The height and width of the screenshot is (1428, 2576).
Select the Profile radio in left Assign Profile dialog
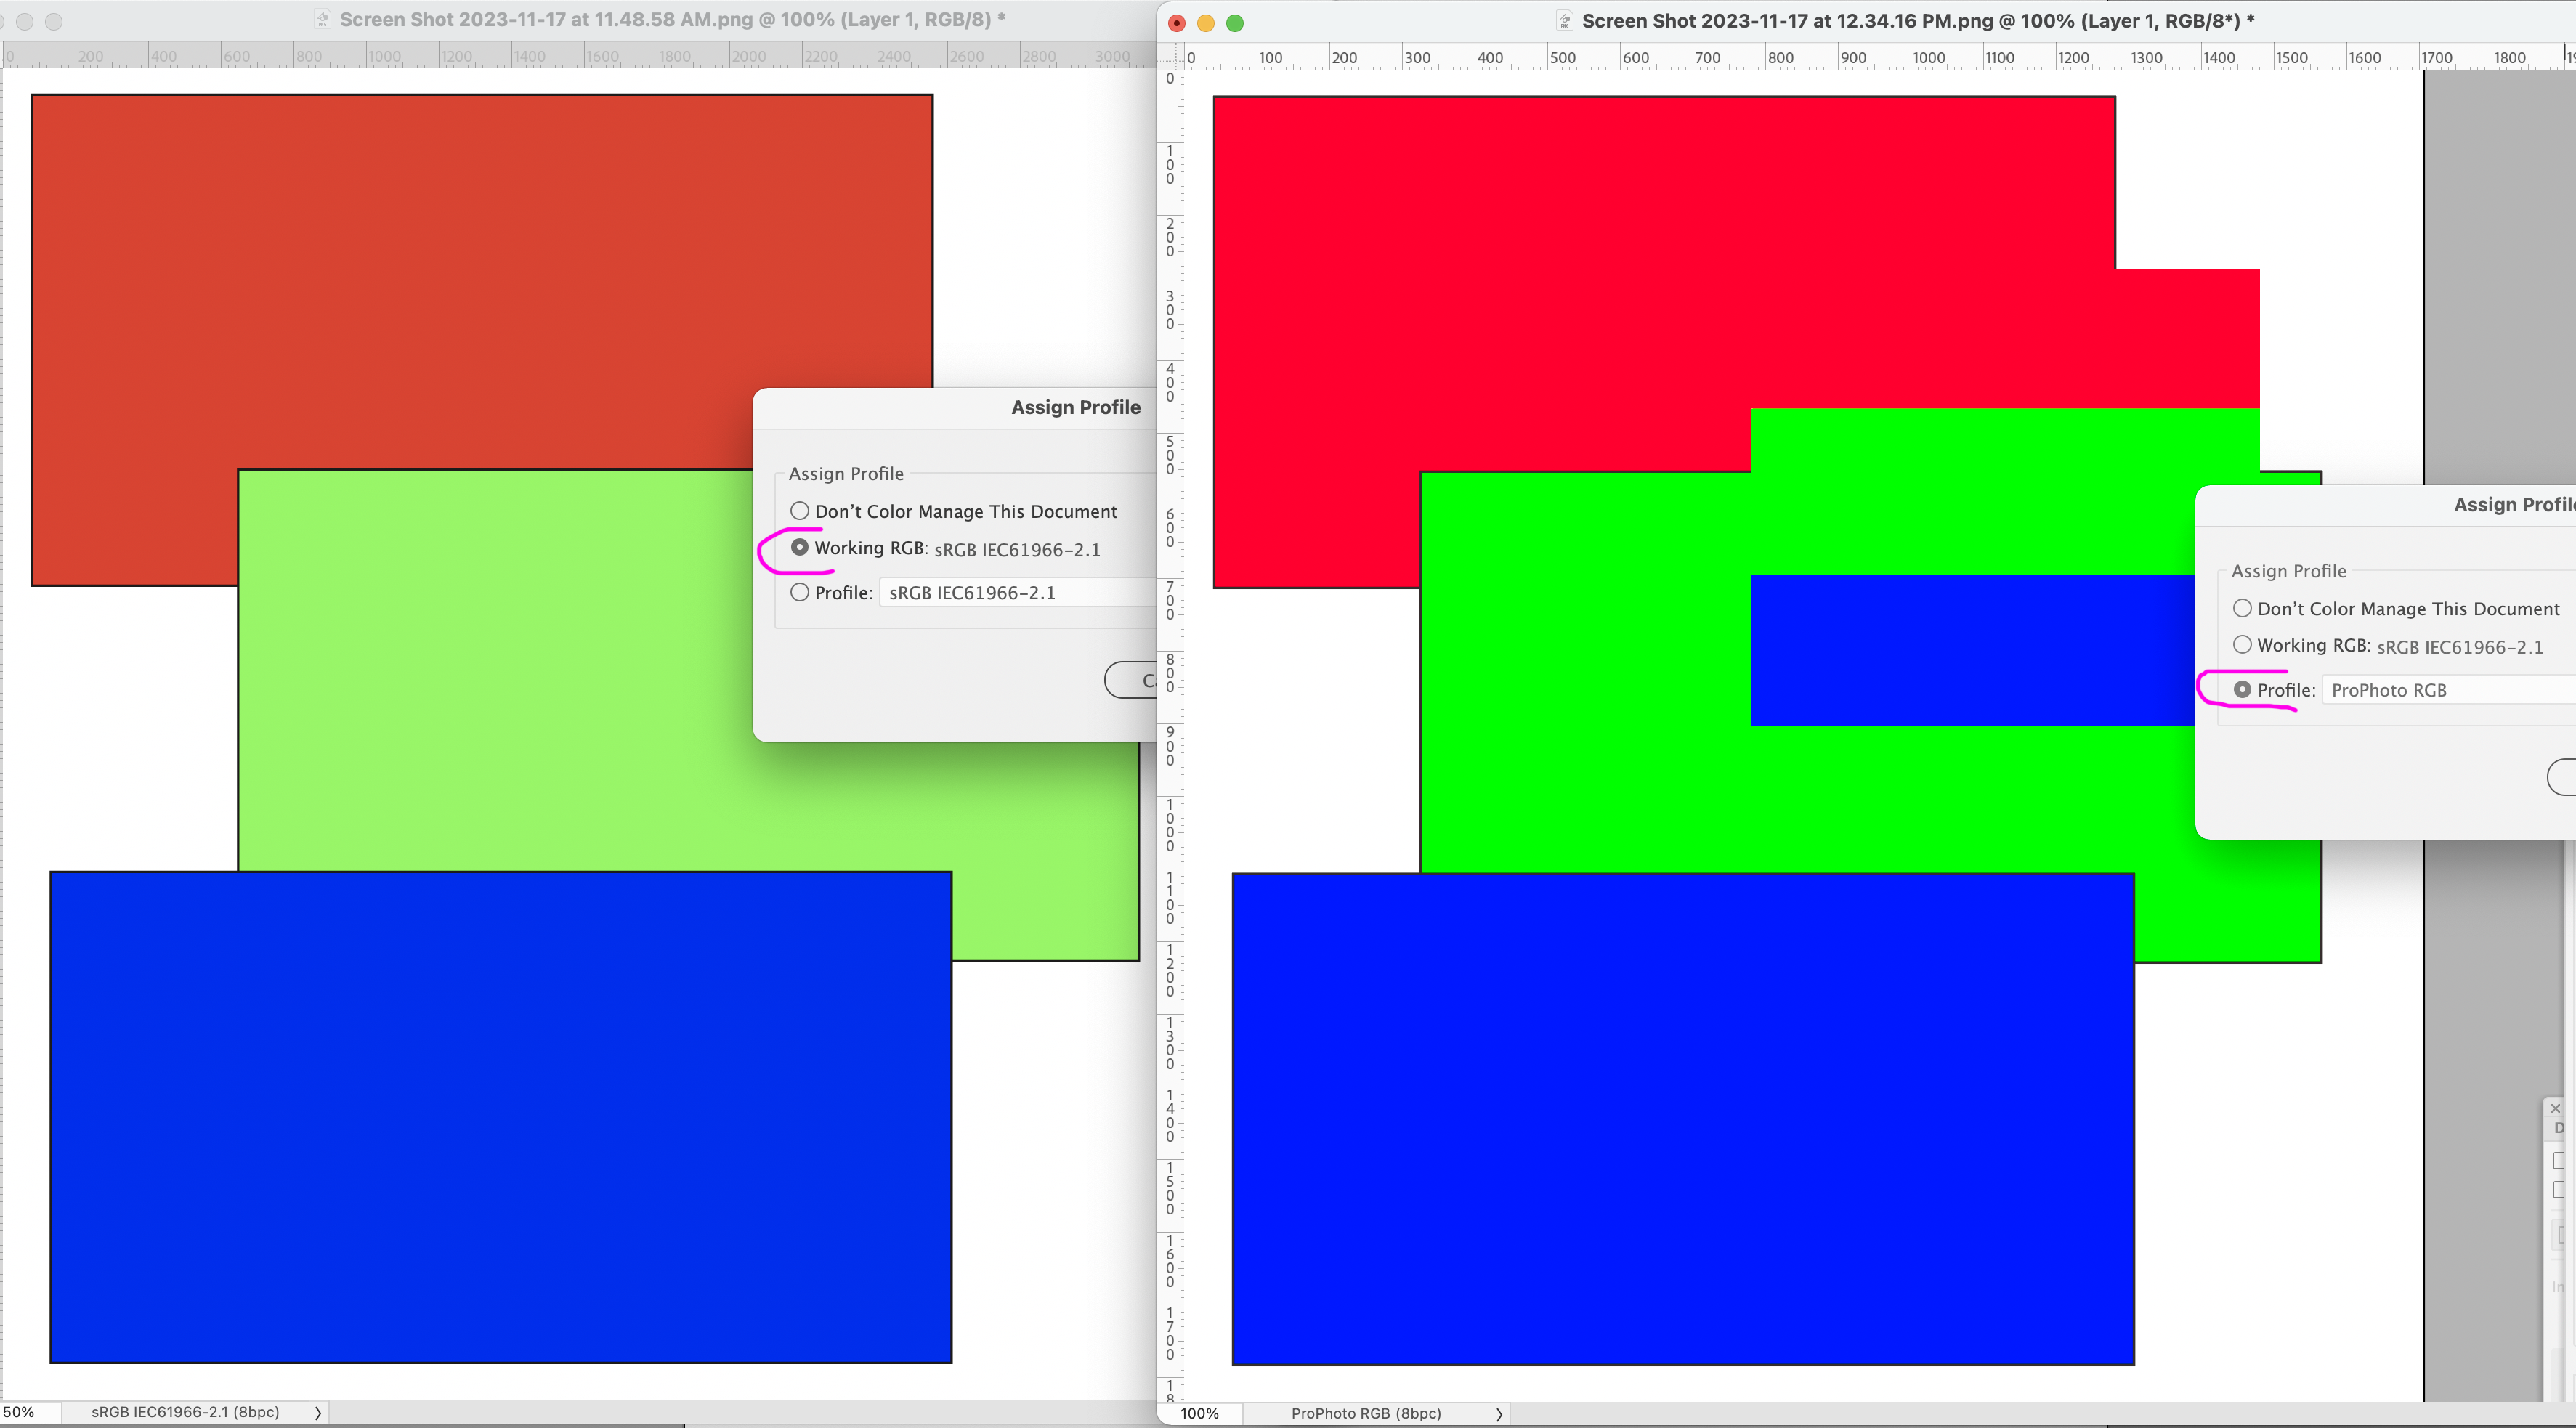800,592
